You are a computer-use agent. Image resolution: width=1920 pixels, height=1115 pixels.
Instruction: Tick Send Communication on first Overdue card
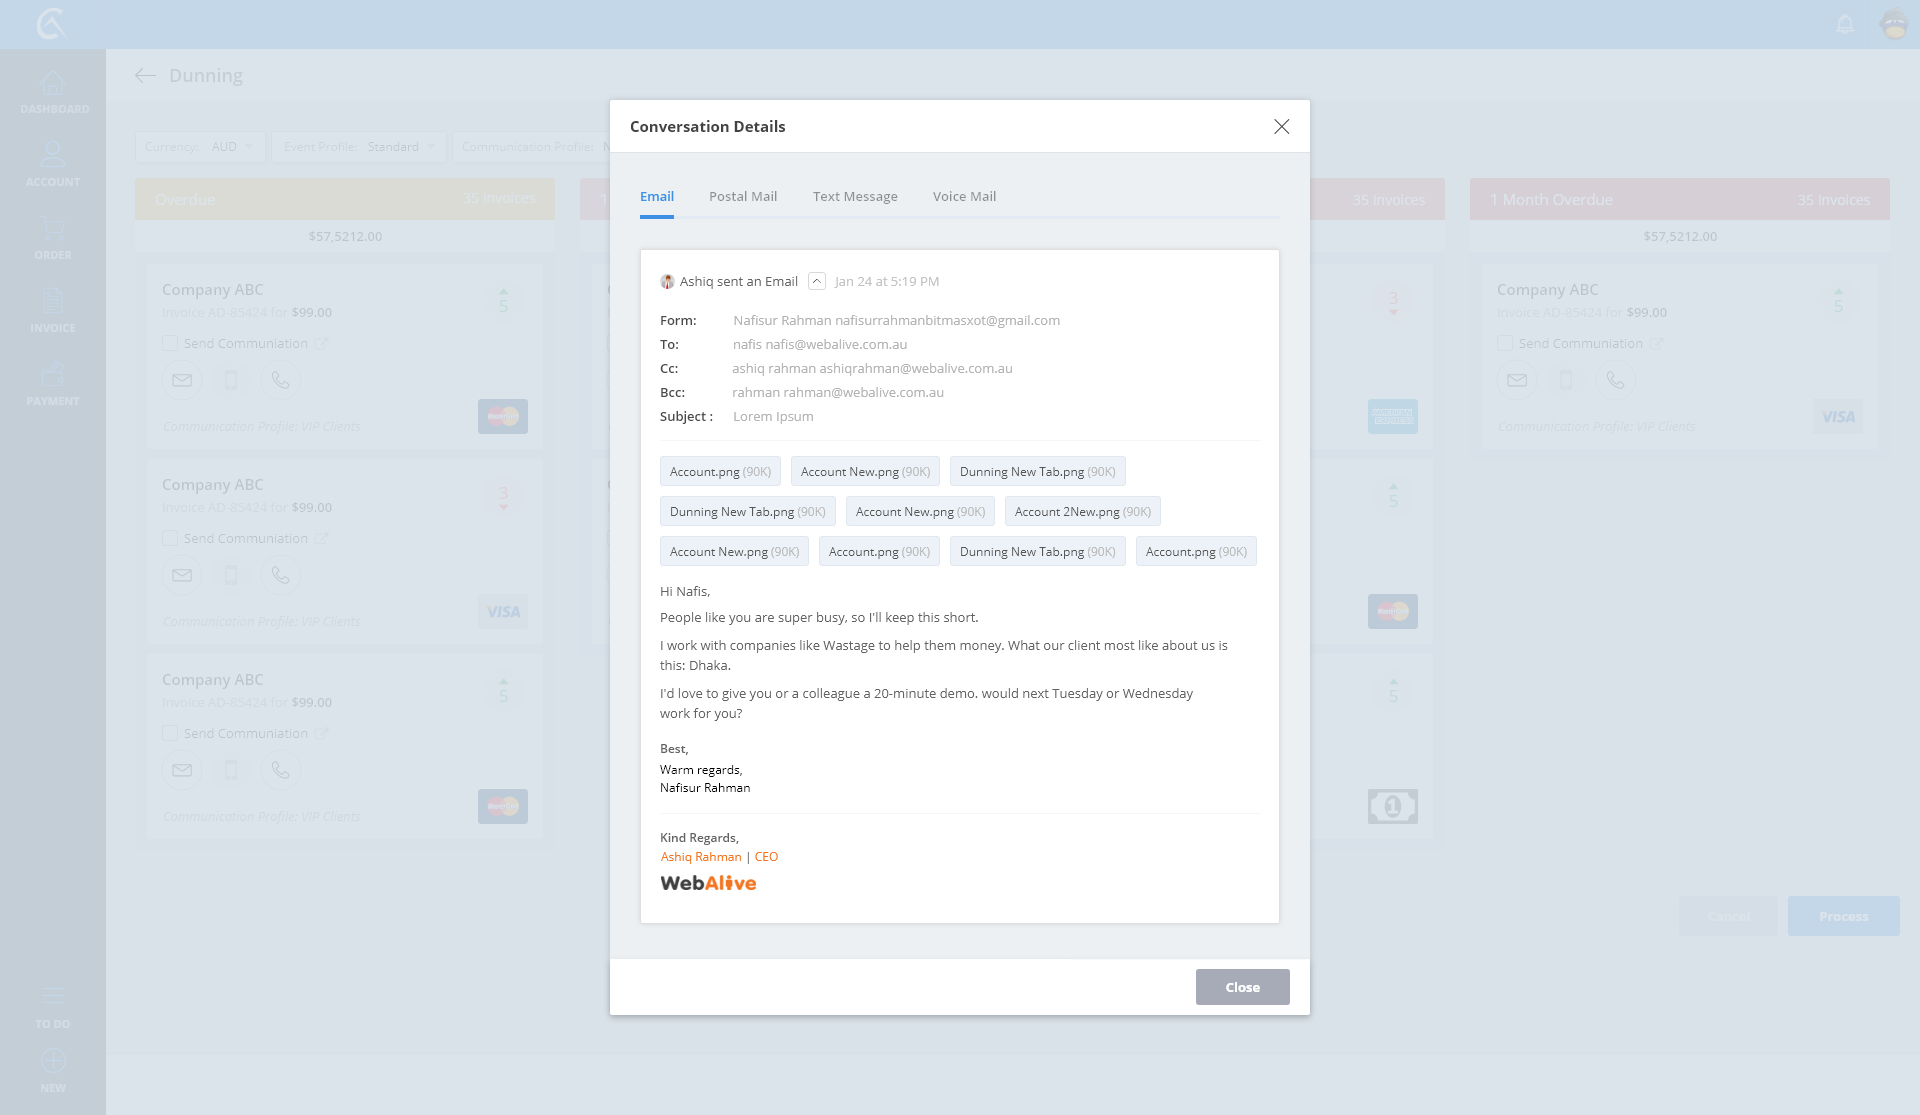170,343
